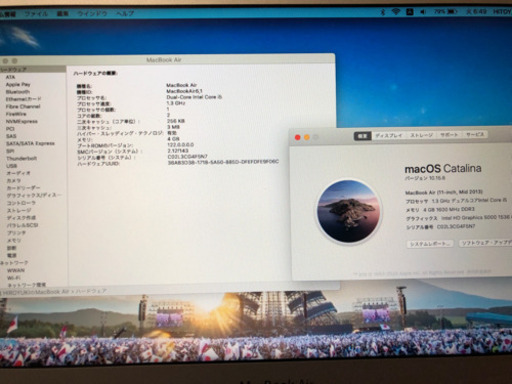Check the battery 79% indicator
Viewport: 512px width, 384px height.
(x=445, y=12)
